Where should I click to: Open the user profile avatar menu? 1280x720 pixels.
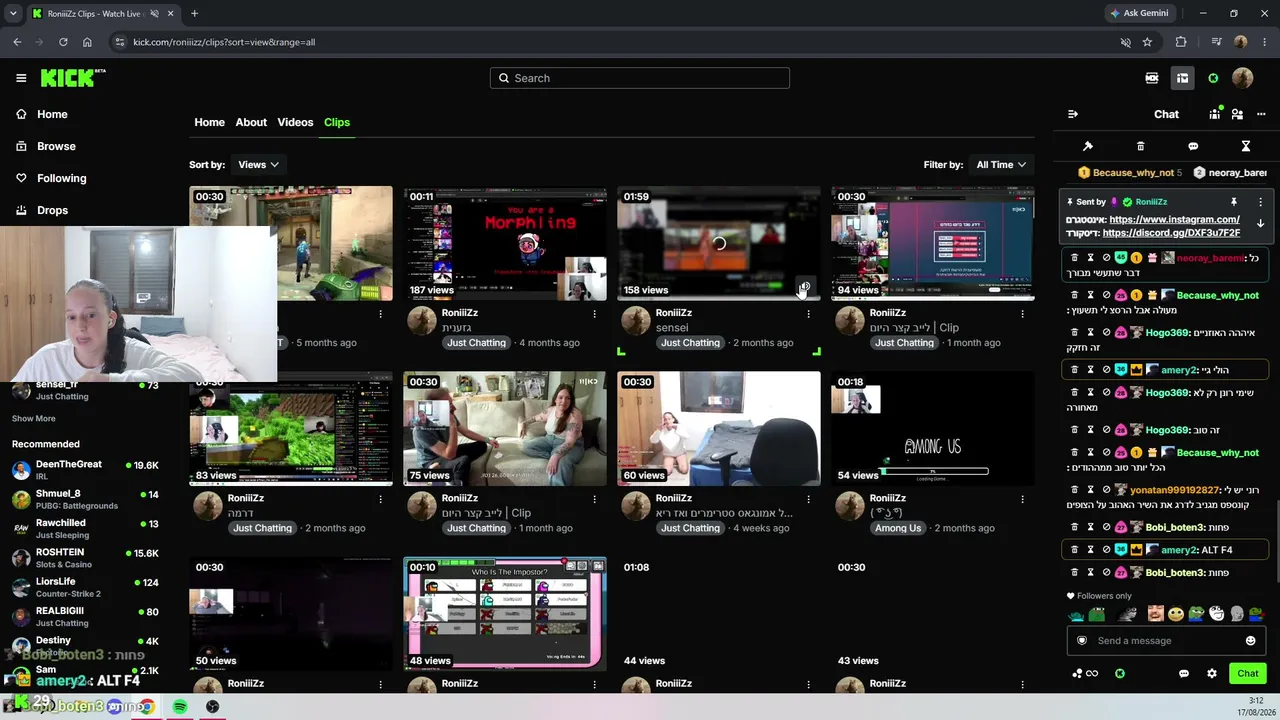pyautogui.click(x=1243, y=78)
